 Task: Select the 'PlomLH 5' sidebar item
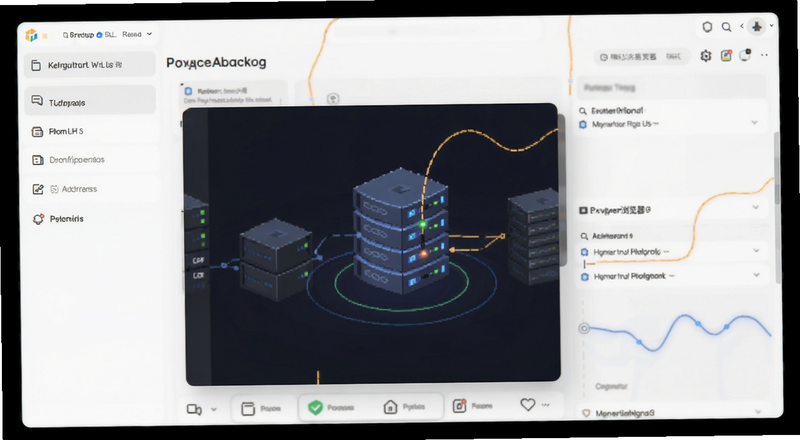point(90,132)
